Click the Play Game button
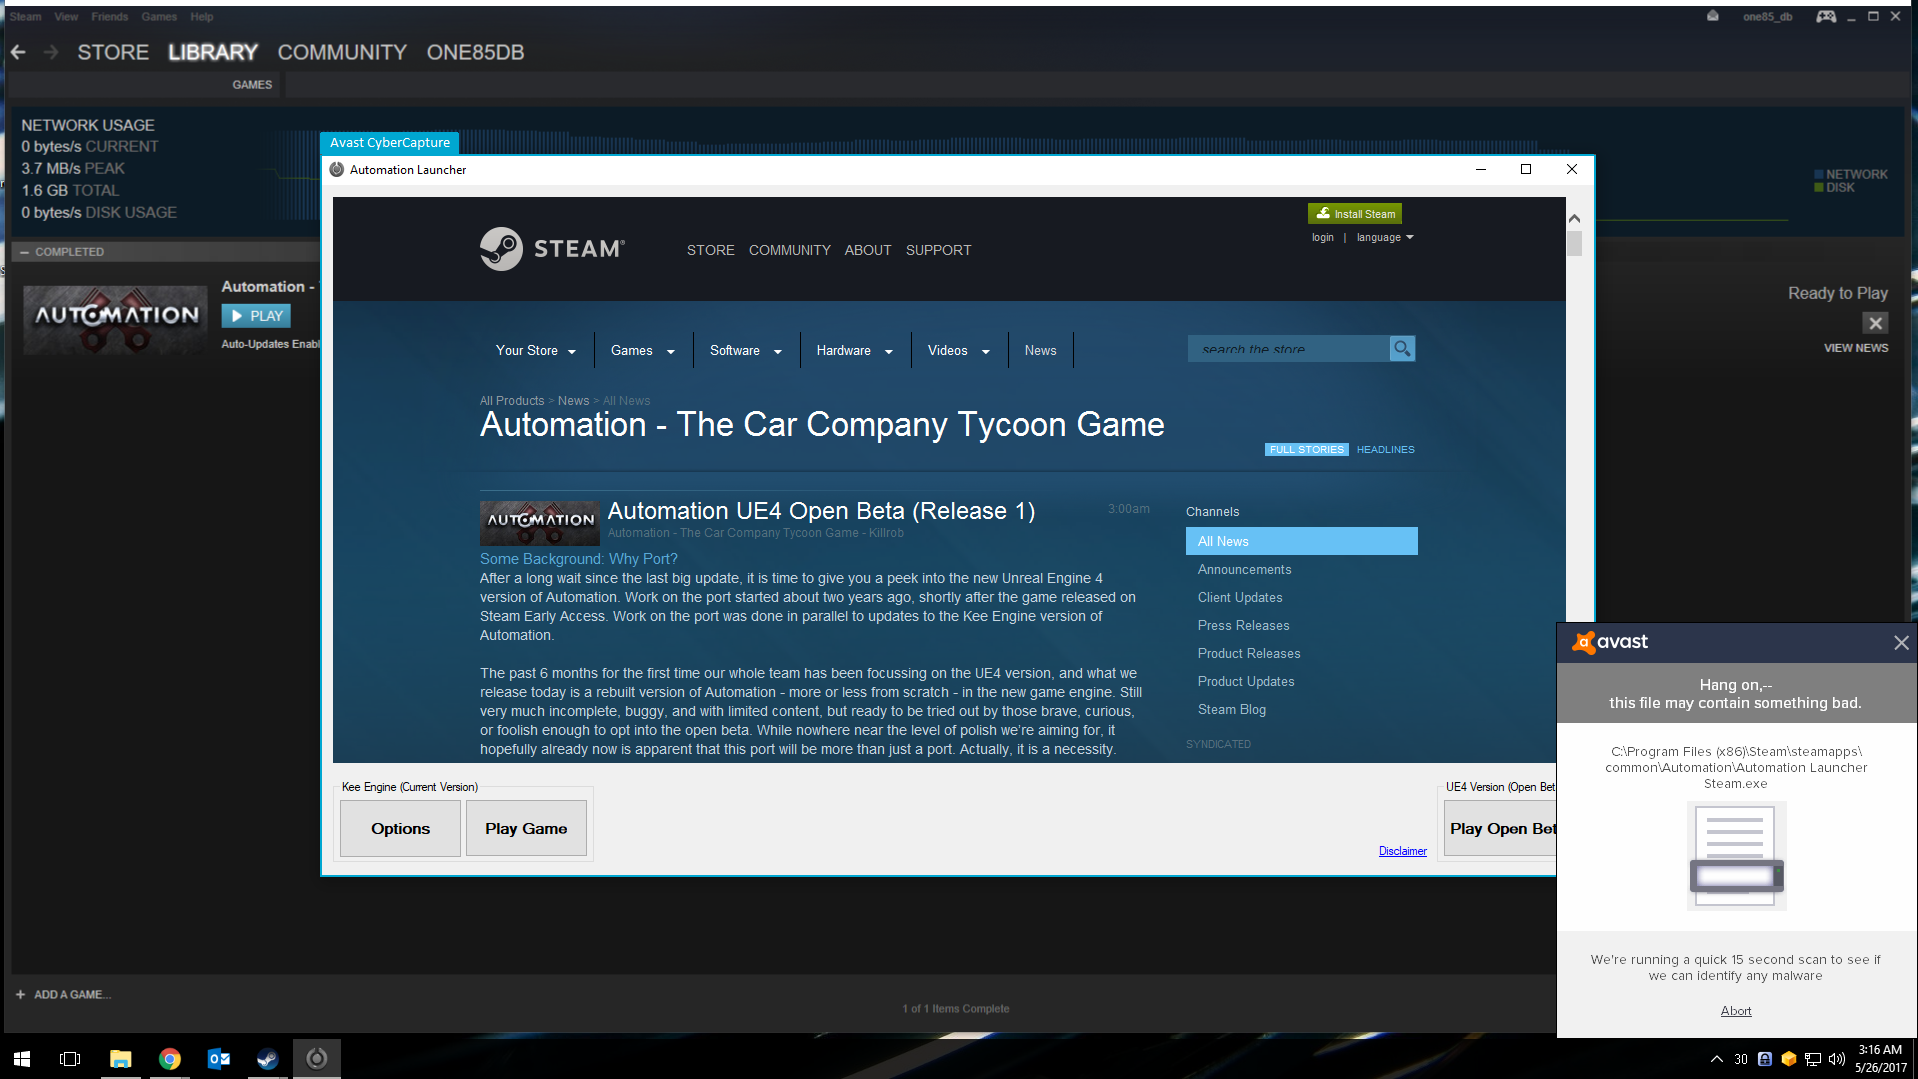 pyautogui.click(x=526, y=828)
